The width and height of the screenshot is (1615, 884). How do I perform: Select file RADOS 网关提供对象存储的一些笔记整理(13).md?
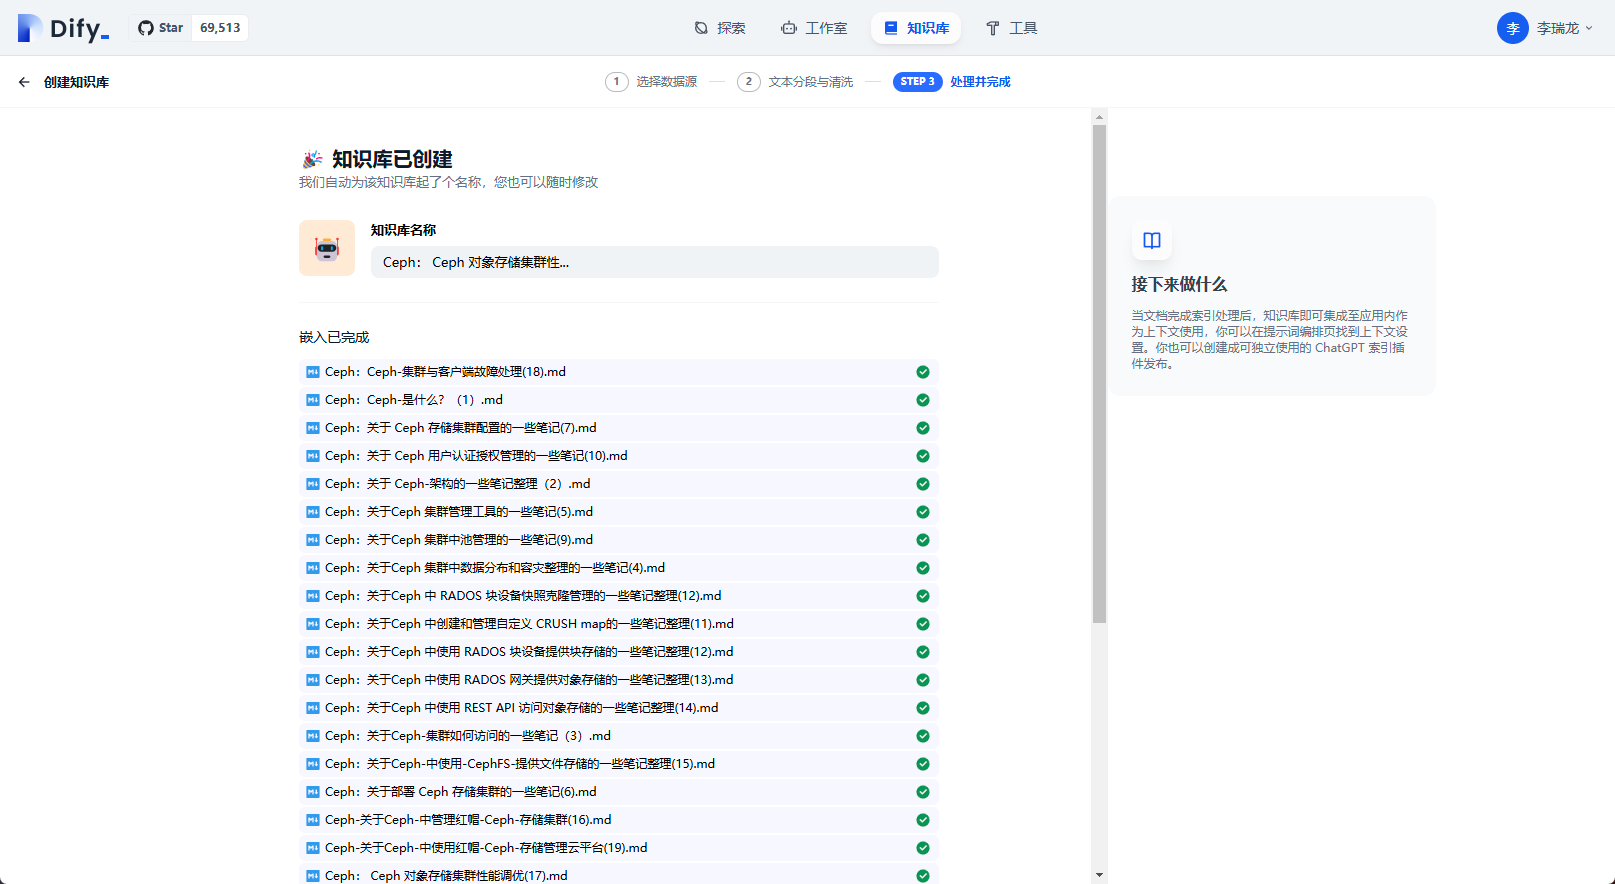(x=618, y=680)
